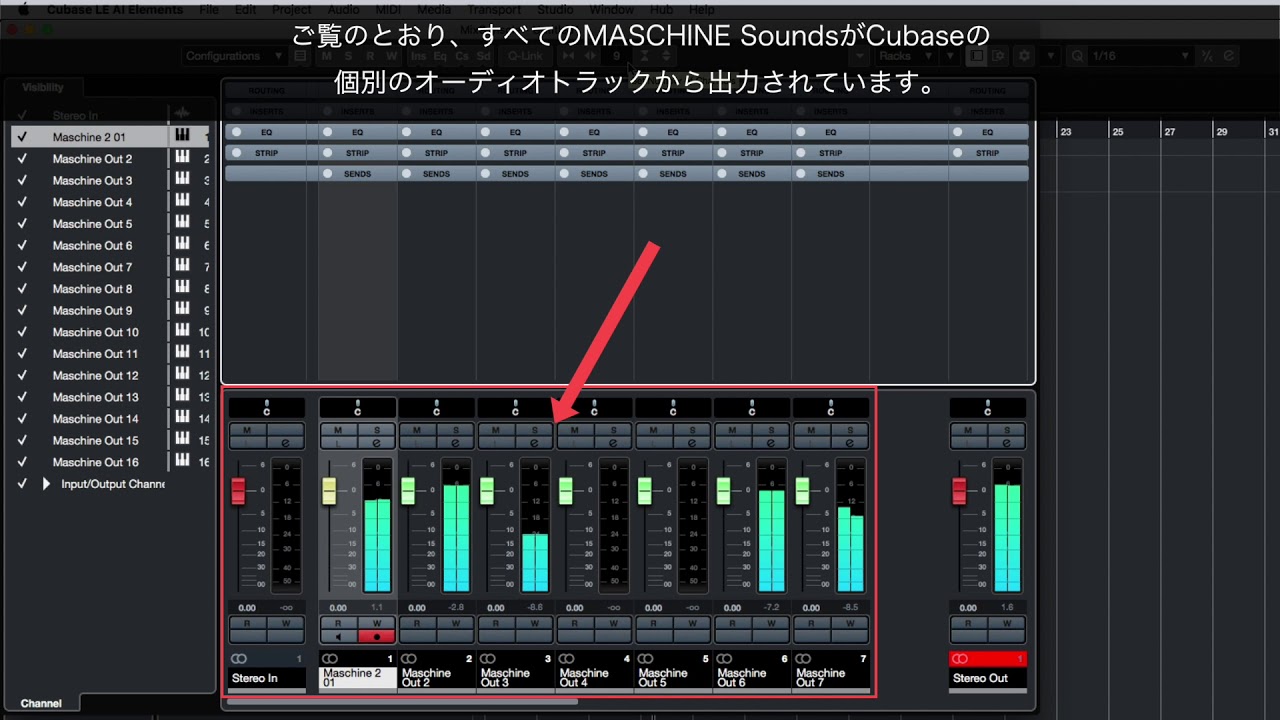
Task: Select Maschine Out 15 in the visibility list
Action: [96, 440]
